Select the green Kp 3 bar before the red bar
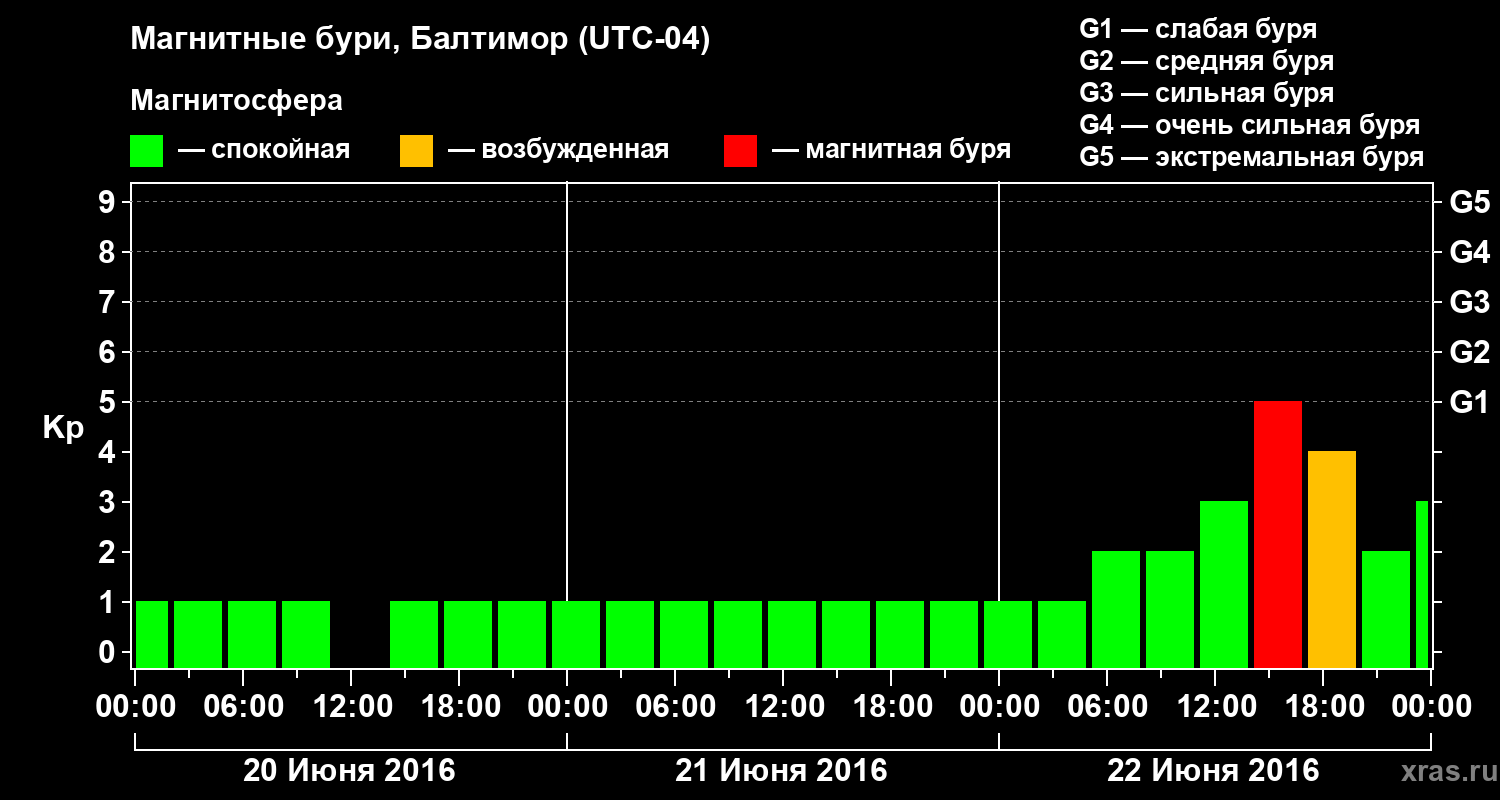Viewport: 1500px width, 800px height. click(x=1224, y=585)
